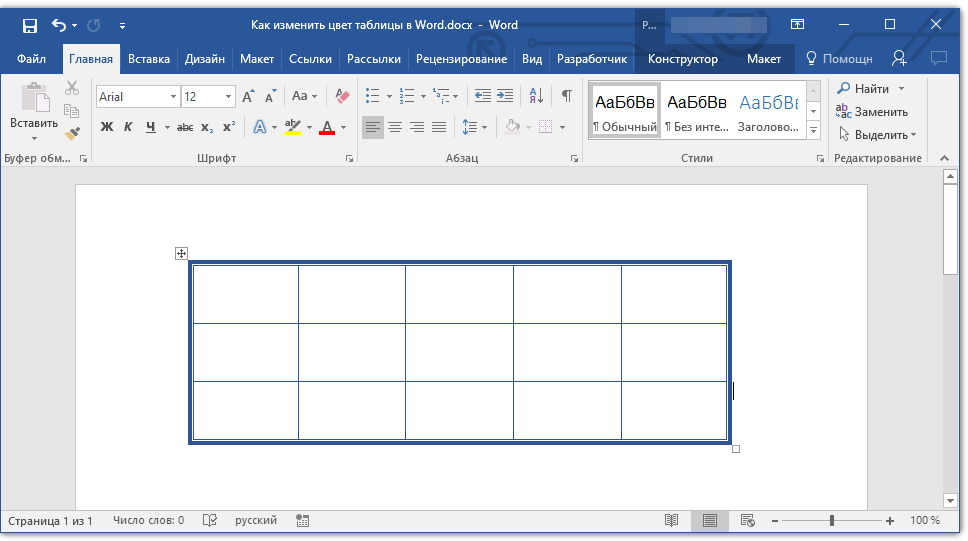The height and width of the screenshot is (541, 968).
Task: Click the vertical scrollbar thumb
Action: pyautogui.click(x=951, y=230)
